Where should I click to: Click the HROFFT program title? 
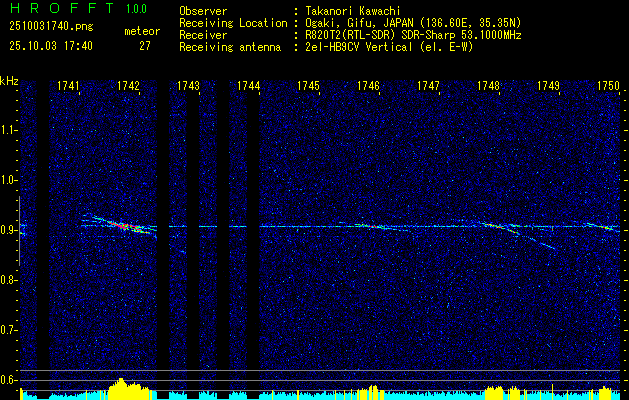point(62,8)
